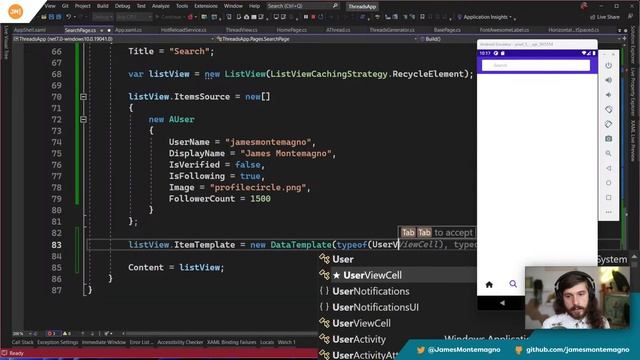Viewport: 640px width, 360px height.
Task: Open the Call Stack panel tab
Action: [x=22, y=342]
